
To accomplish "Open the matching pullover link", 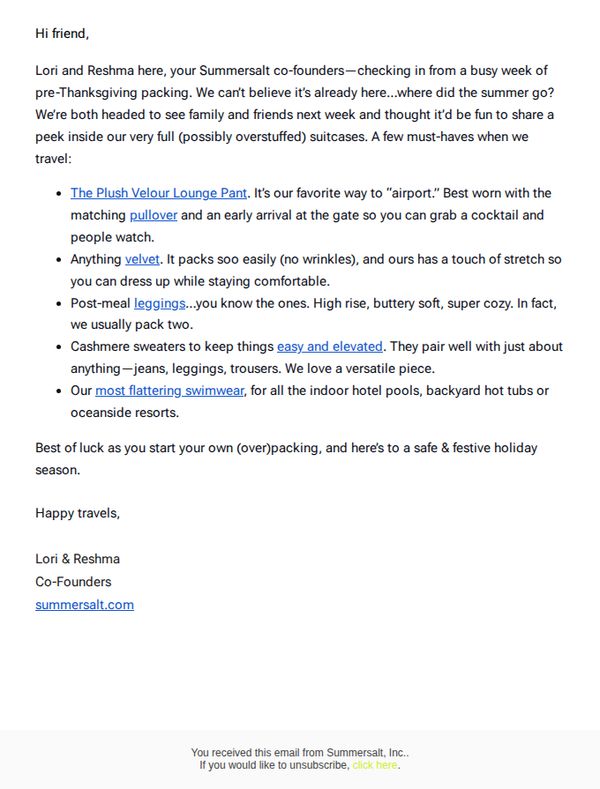I will click(x=154, y=215).
